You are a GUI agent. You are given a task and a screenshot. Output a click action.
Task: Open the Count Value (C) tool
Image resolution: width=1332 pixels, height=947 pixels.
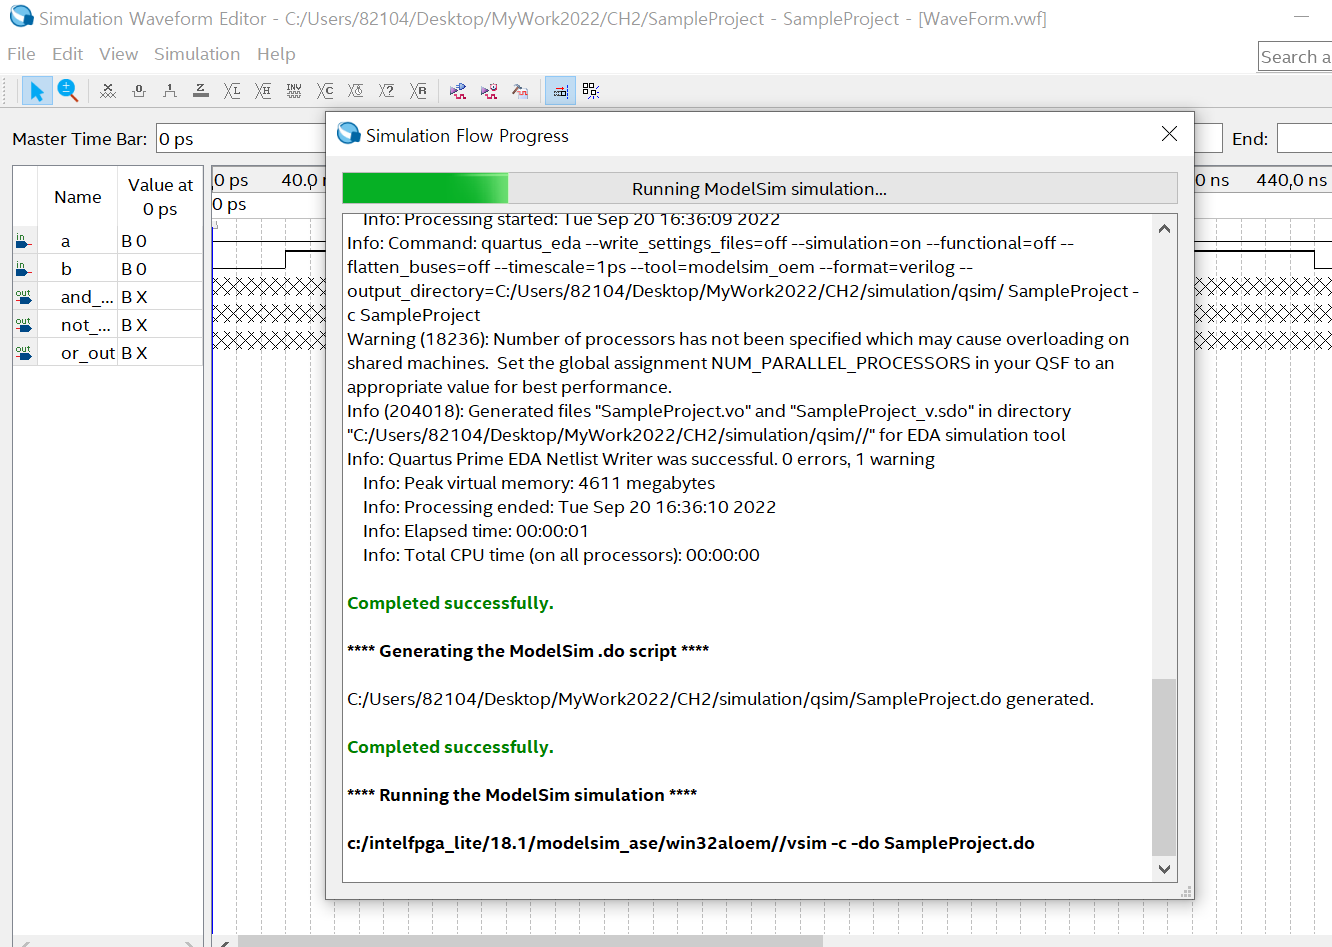coord(325,91)
